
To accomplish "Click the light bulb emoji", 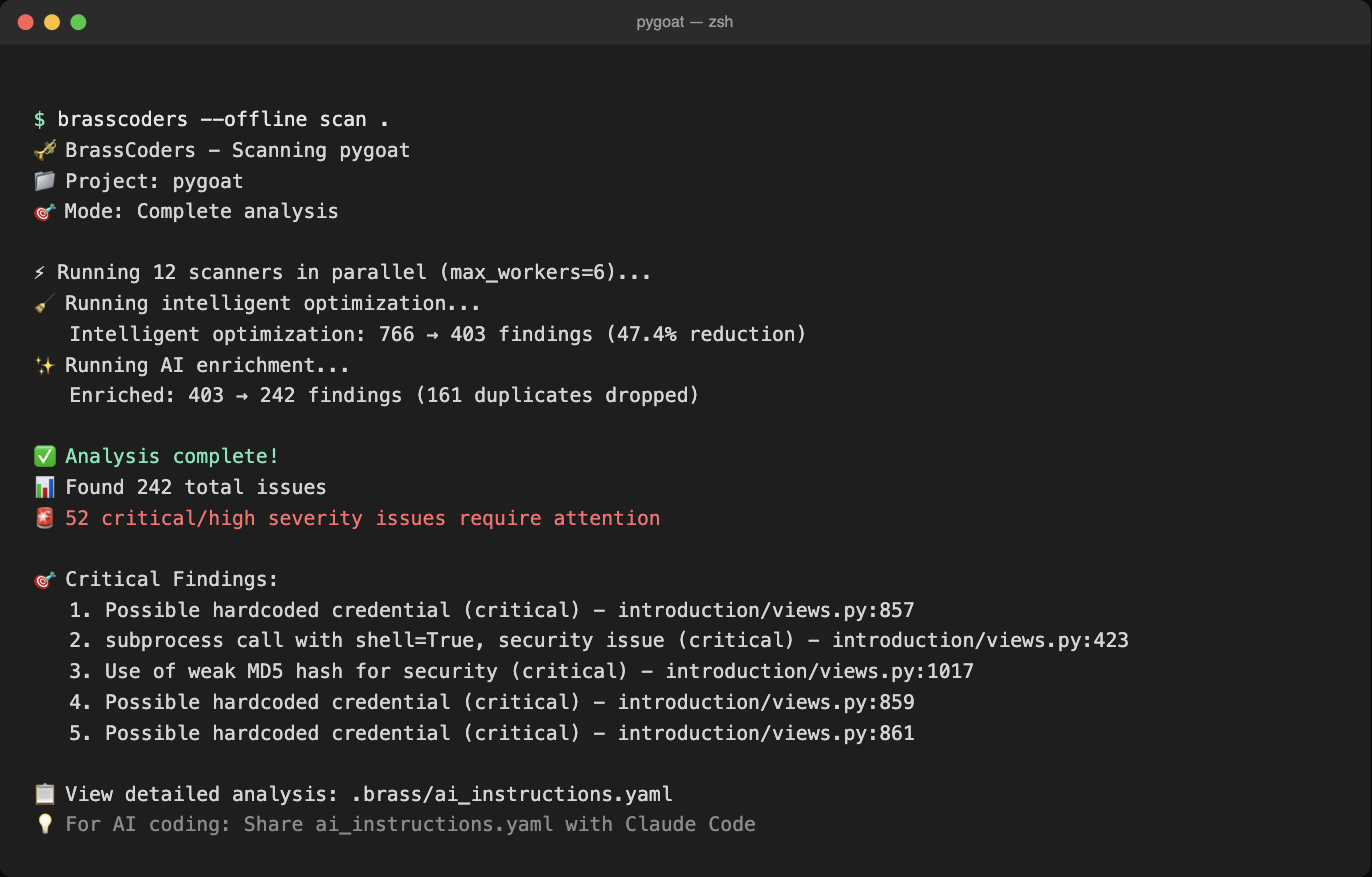I will (44, 825).
